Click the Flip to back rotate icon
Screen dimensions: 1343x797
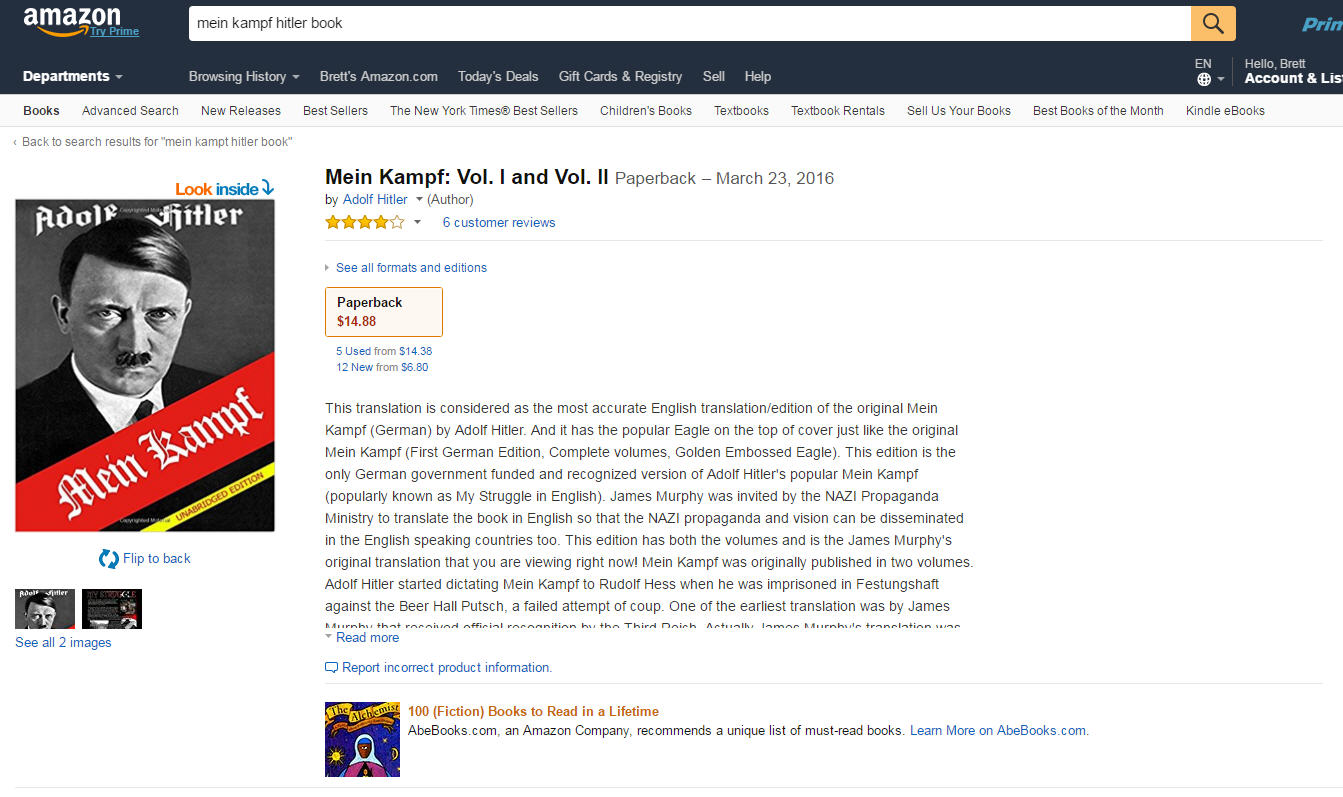pyautogui.click(x=107, y=558)
